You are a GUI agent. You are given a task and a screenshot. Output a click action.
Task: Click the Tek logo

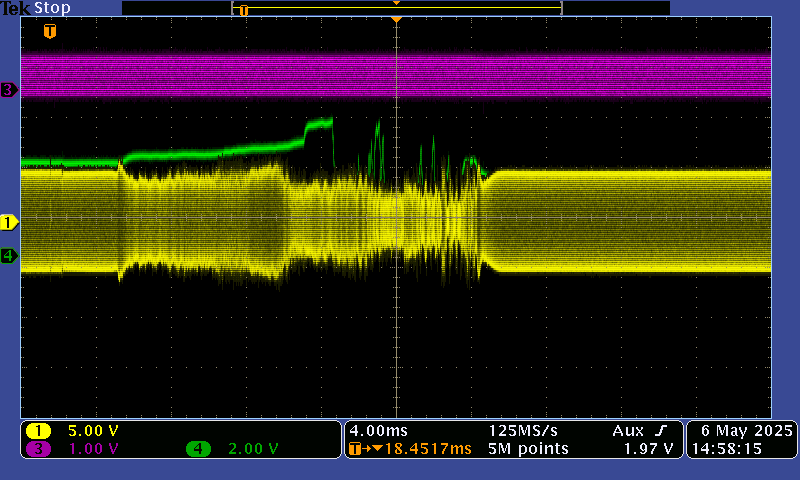(x=16, y=8)
